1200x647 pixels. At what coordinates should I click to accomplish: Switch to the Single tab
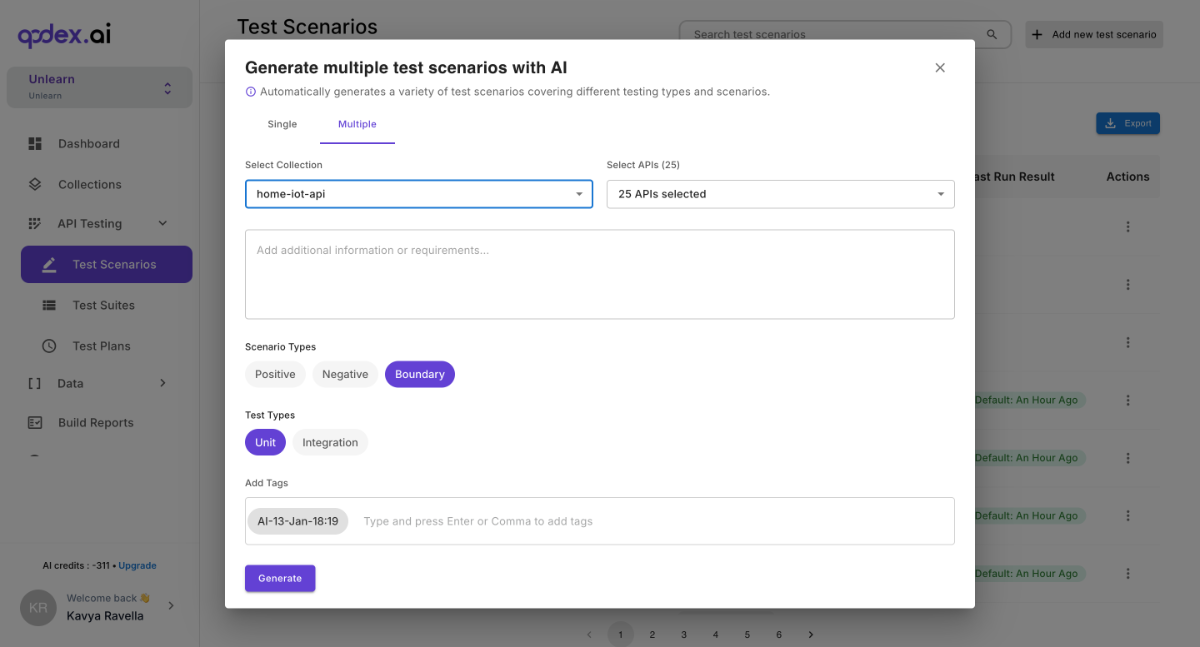[x=282, y=124]
